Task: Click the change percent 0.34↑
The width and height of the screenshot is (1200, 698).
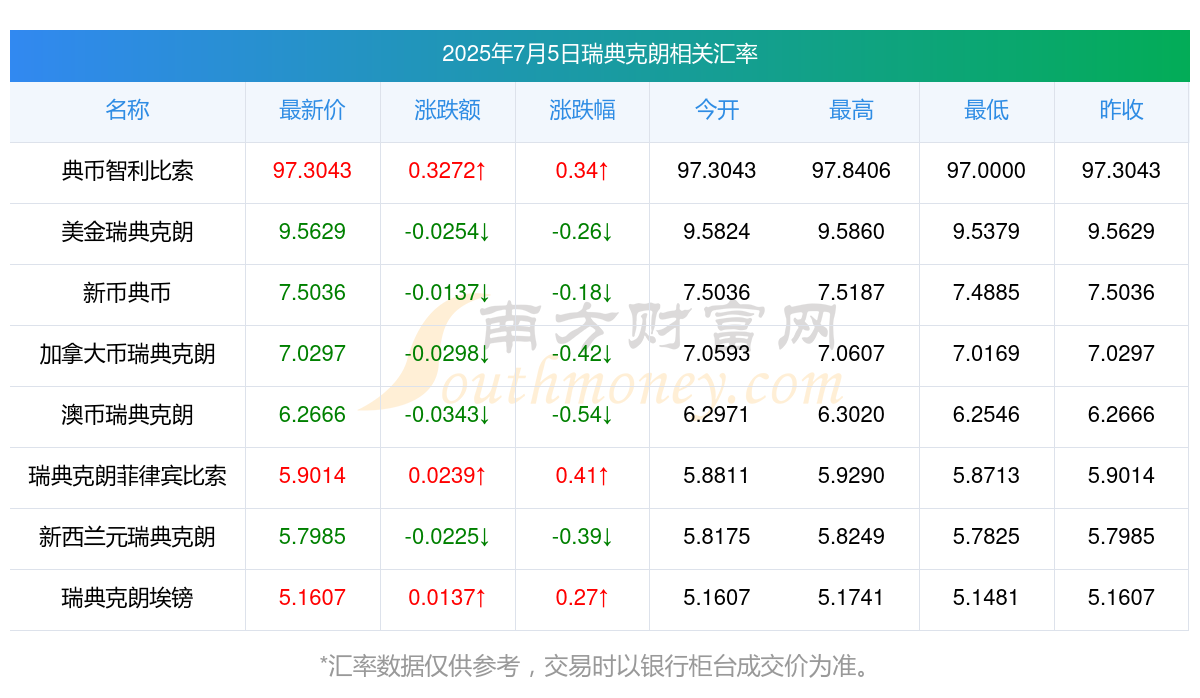Action: (x=582, y=171)
